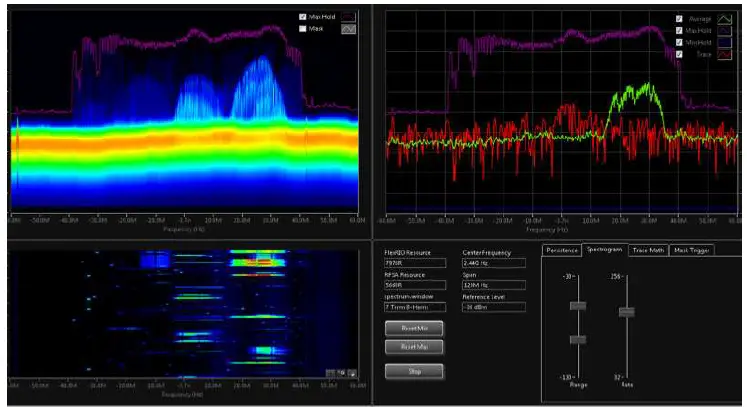Switch to the Persistence tab
The height and width of the screenshot is (407, 747).
(x=561, y=250)
